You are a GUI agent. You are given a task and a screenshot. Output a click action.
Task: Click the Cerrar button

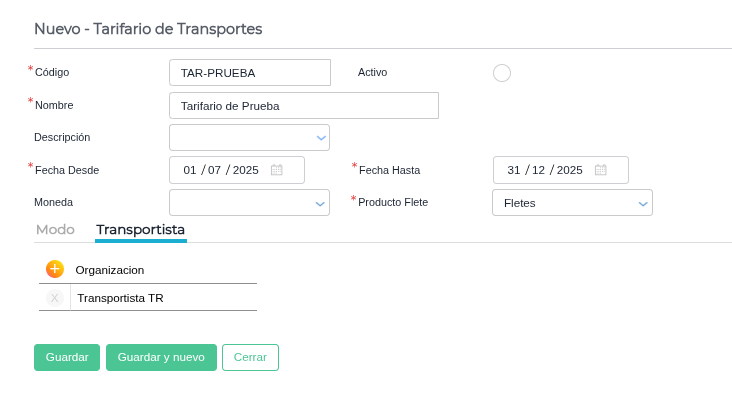coord(250,357)
